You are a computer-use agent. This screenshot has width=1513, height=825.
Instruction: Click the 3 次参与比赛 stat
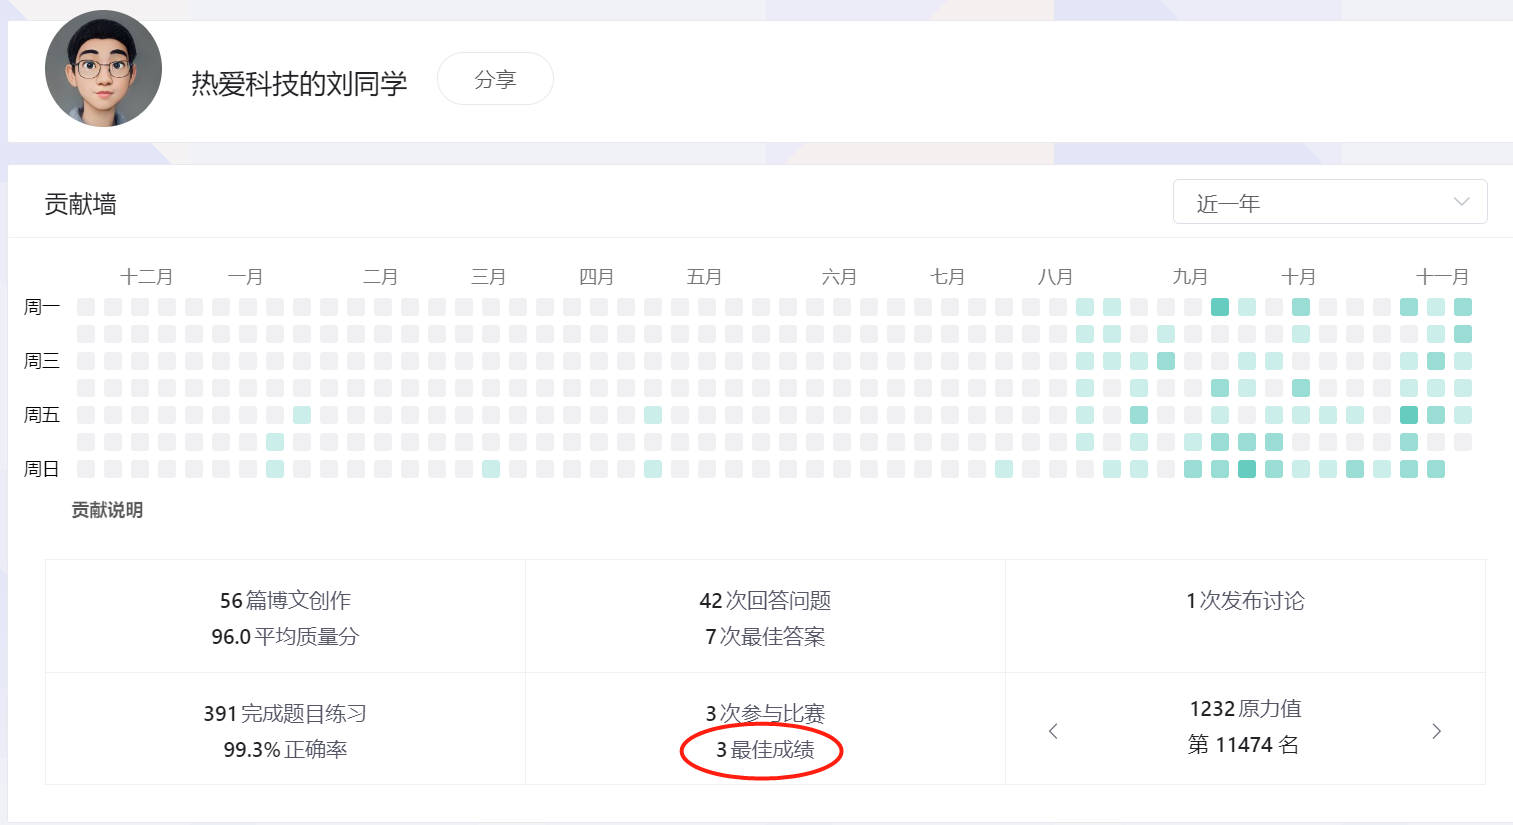tap(765, 713)
